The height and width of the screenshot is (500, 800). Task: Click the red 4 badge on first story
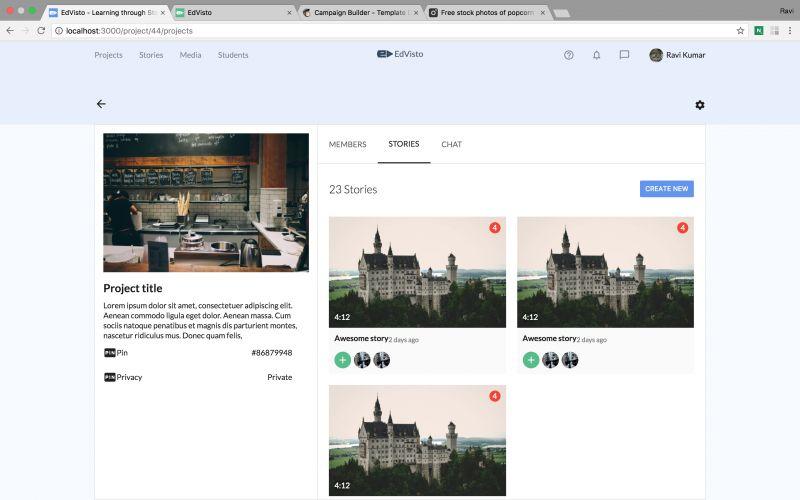pyautogui.click(x=494, y=228)
